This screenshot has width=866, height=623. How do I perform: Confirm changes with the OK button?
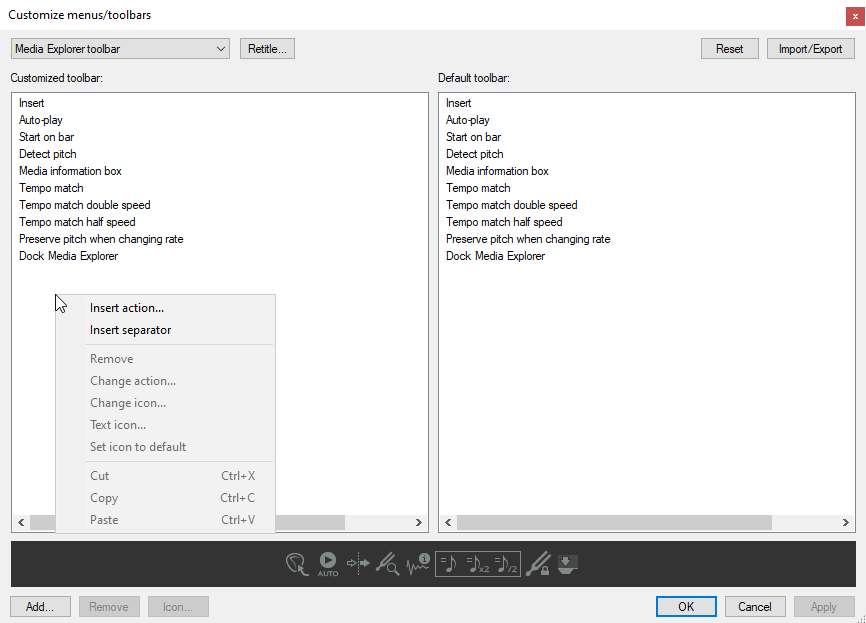[686, 606]
